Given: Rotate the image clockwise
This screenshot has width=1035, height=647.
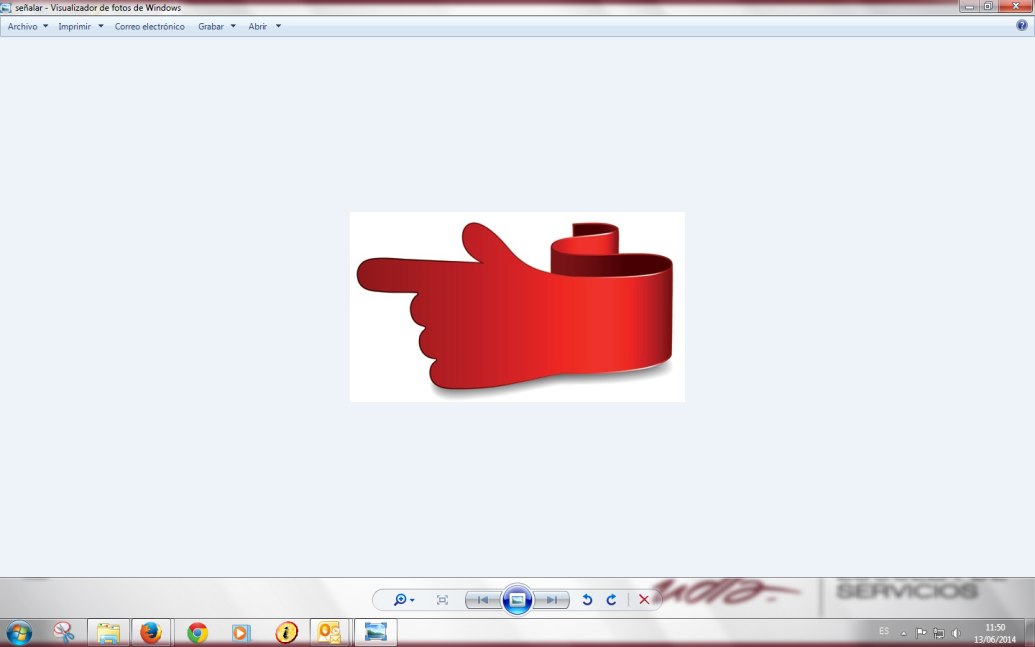Looking at the screenshot, I should point(611,600).
